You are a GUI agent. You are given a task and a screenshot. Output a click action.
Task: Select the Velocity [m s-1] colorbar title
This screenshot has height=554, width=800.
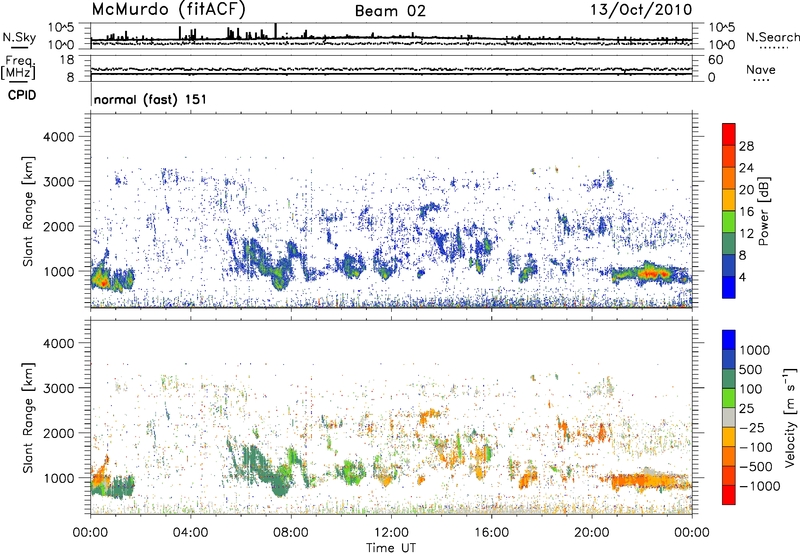790,417
